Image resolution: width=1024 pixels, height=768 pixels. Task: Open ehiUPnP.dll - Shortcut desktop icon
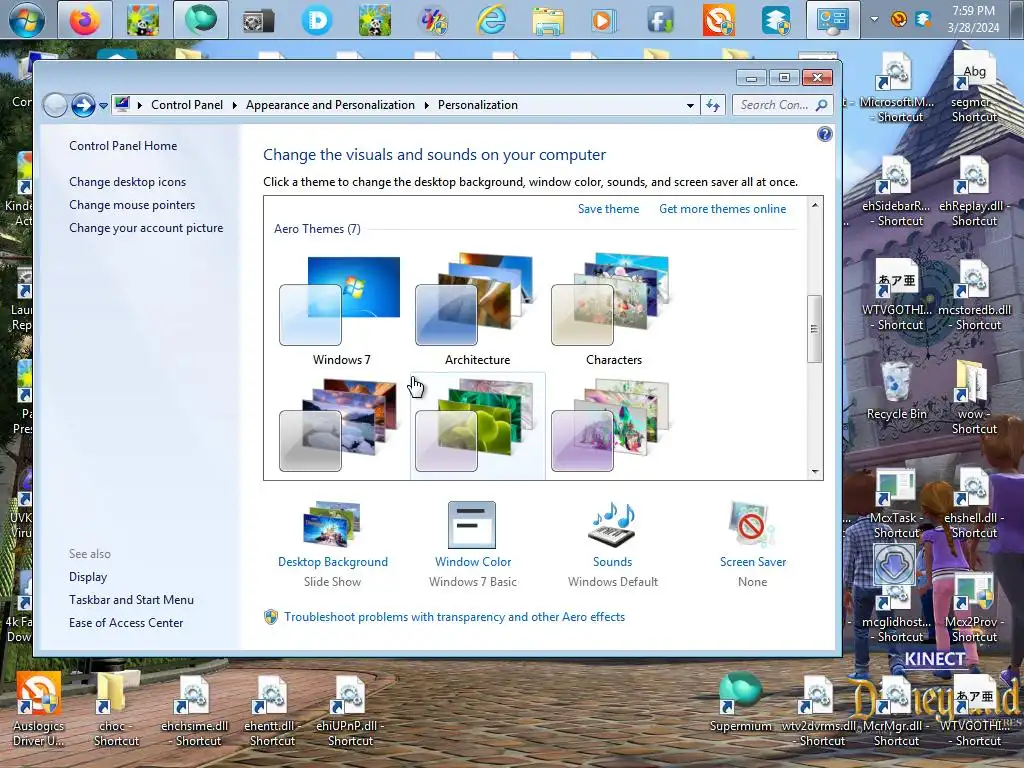(350, 711)
